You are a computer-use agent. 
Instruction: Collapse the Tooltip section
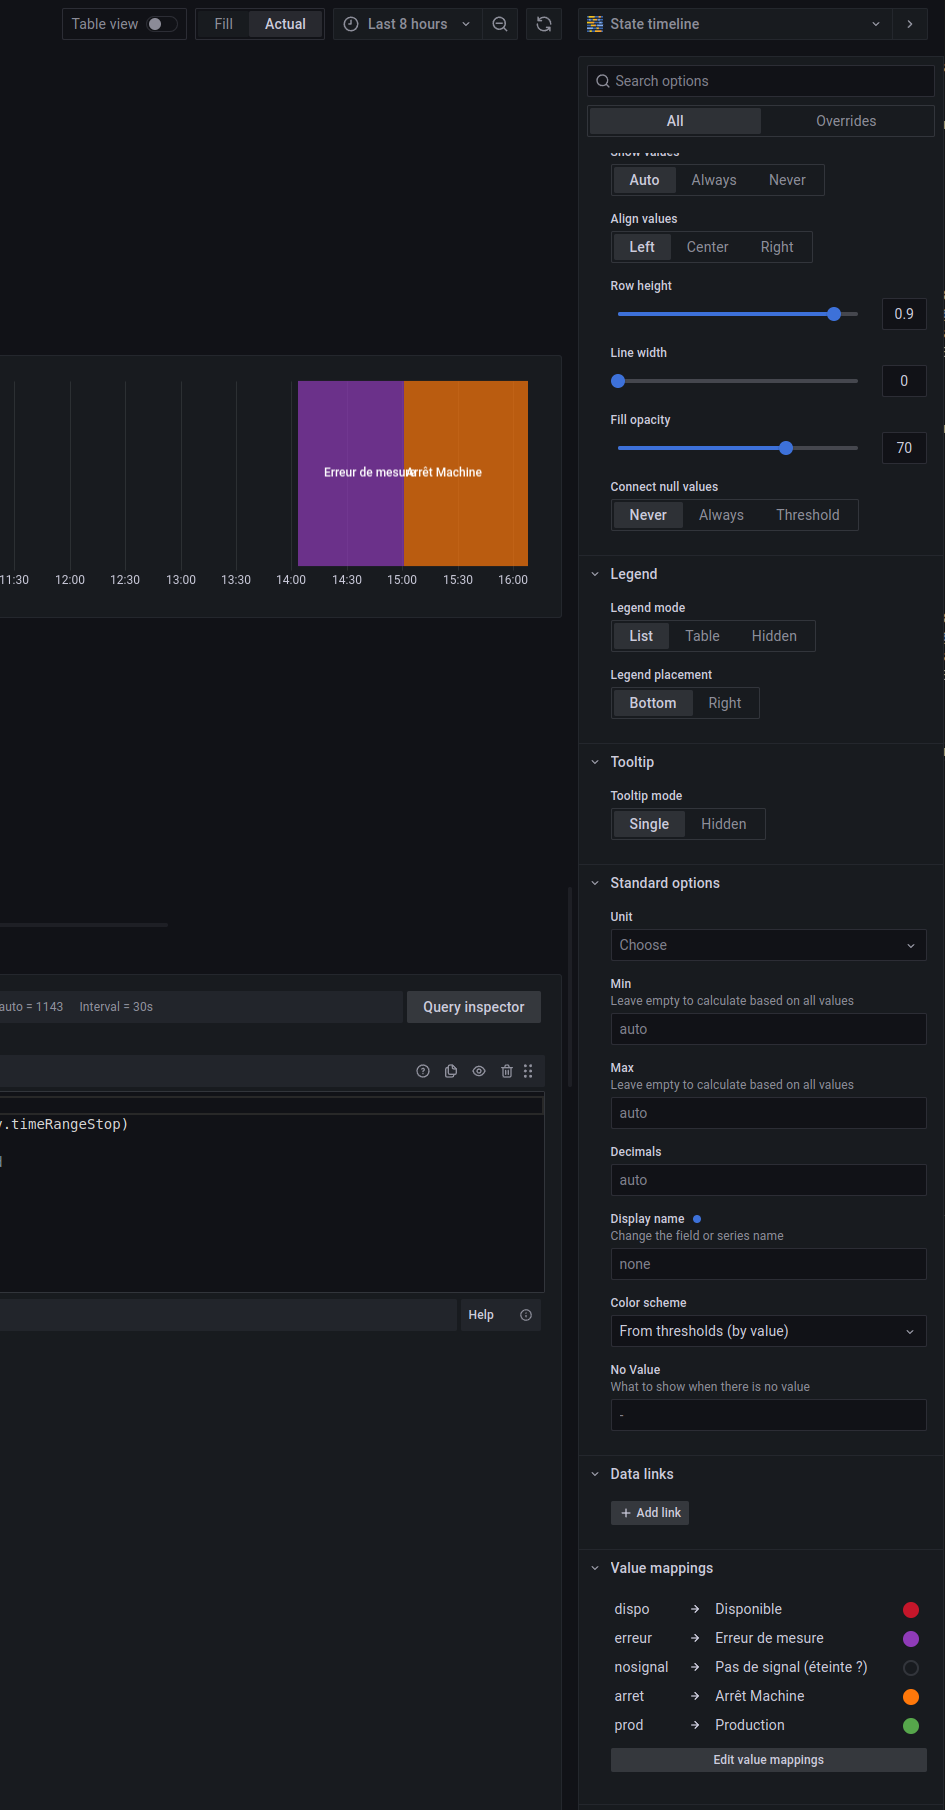tap(595, 762)
